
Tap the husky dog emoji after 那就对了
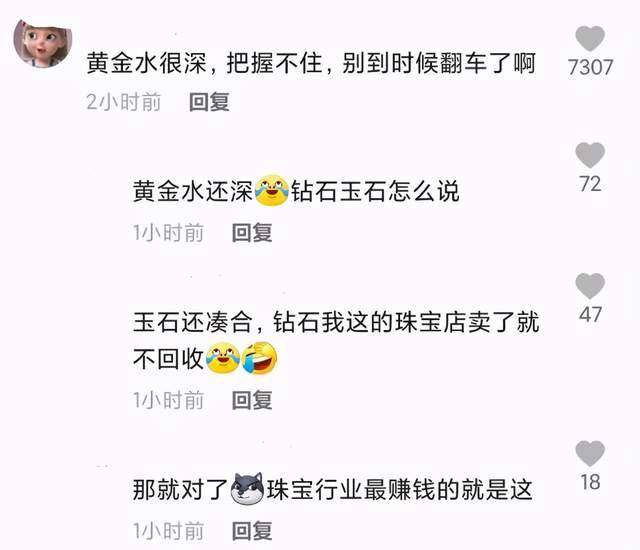coord(247,489)
